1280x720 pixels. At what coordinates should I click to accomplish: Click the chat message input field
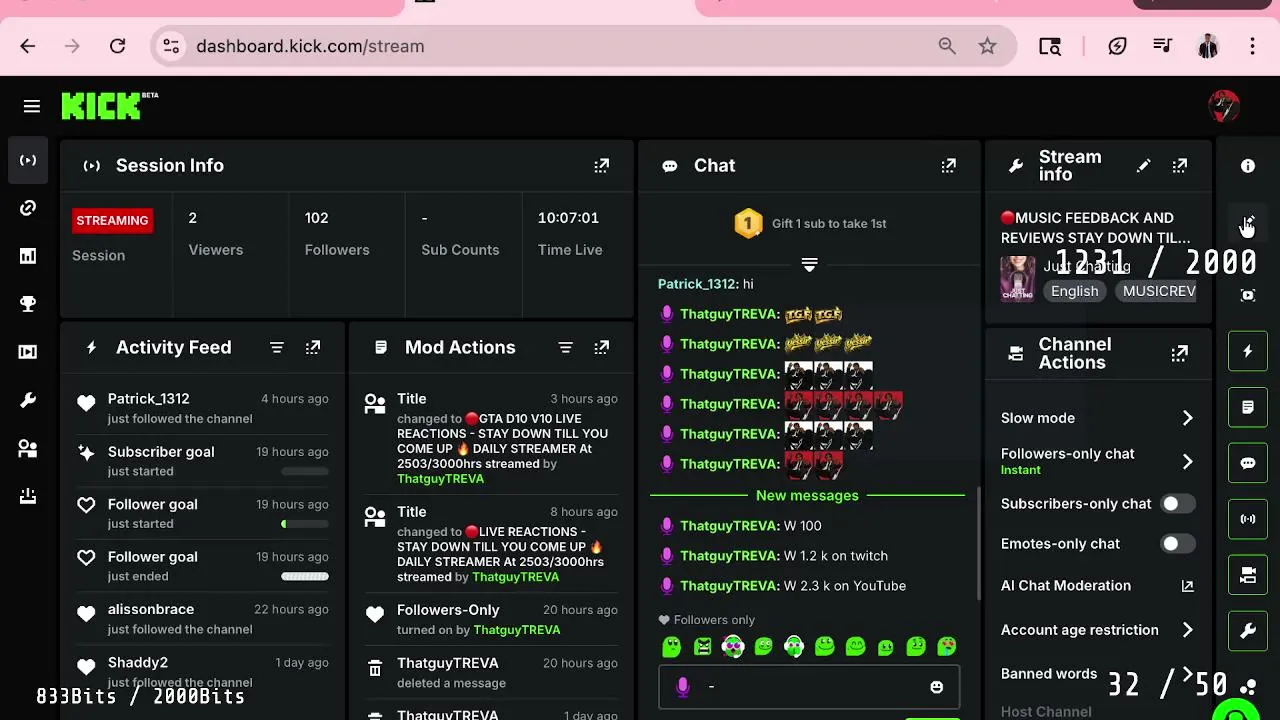tap(809, 687)
